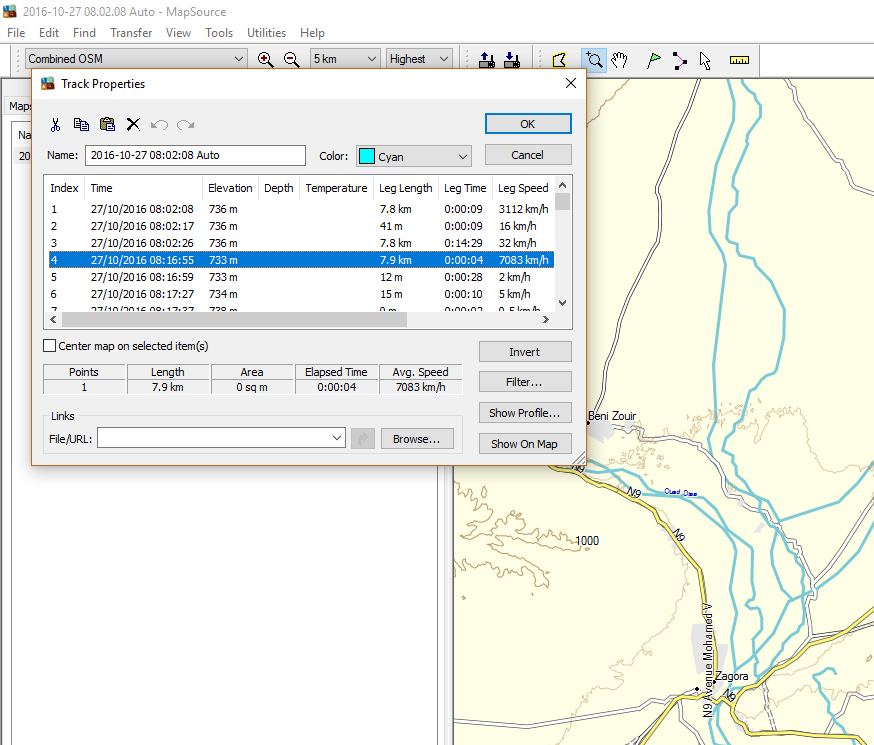Open the Edit menu
This screenshot has height=745, width=874.
click(49, 33)
